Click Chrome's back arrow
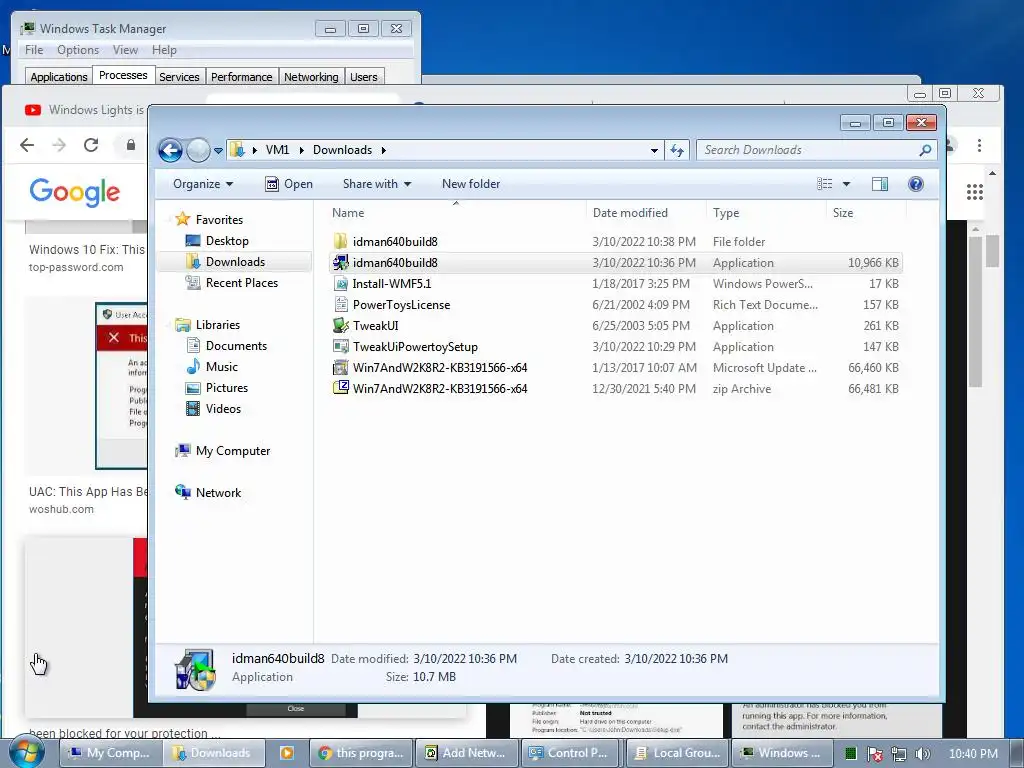This screenshot has height=768, width=1024. tap(27, 145)
